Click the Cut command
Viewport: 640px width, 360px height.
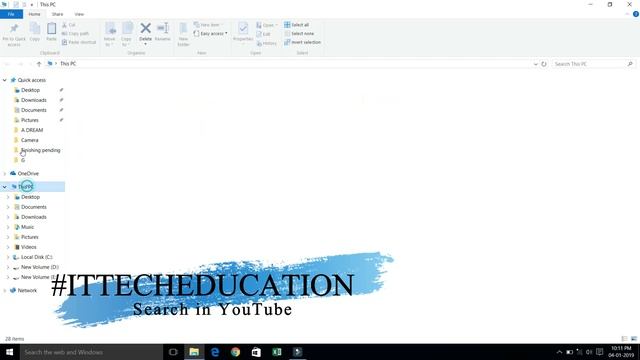(x=69, y=25)
